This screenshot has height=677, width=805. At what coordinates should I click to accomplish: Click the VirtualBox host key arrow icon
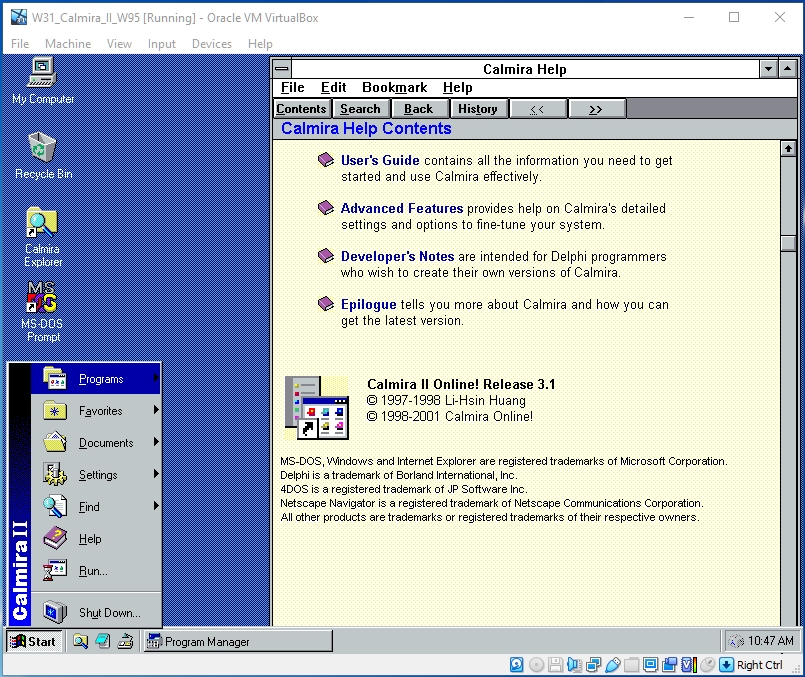(x=726, y=665)
